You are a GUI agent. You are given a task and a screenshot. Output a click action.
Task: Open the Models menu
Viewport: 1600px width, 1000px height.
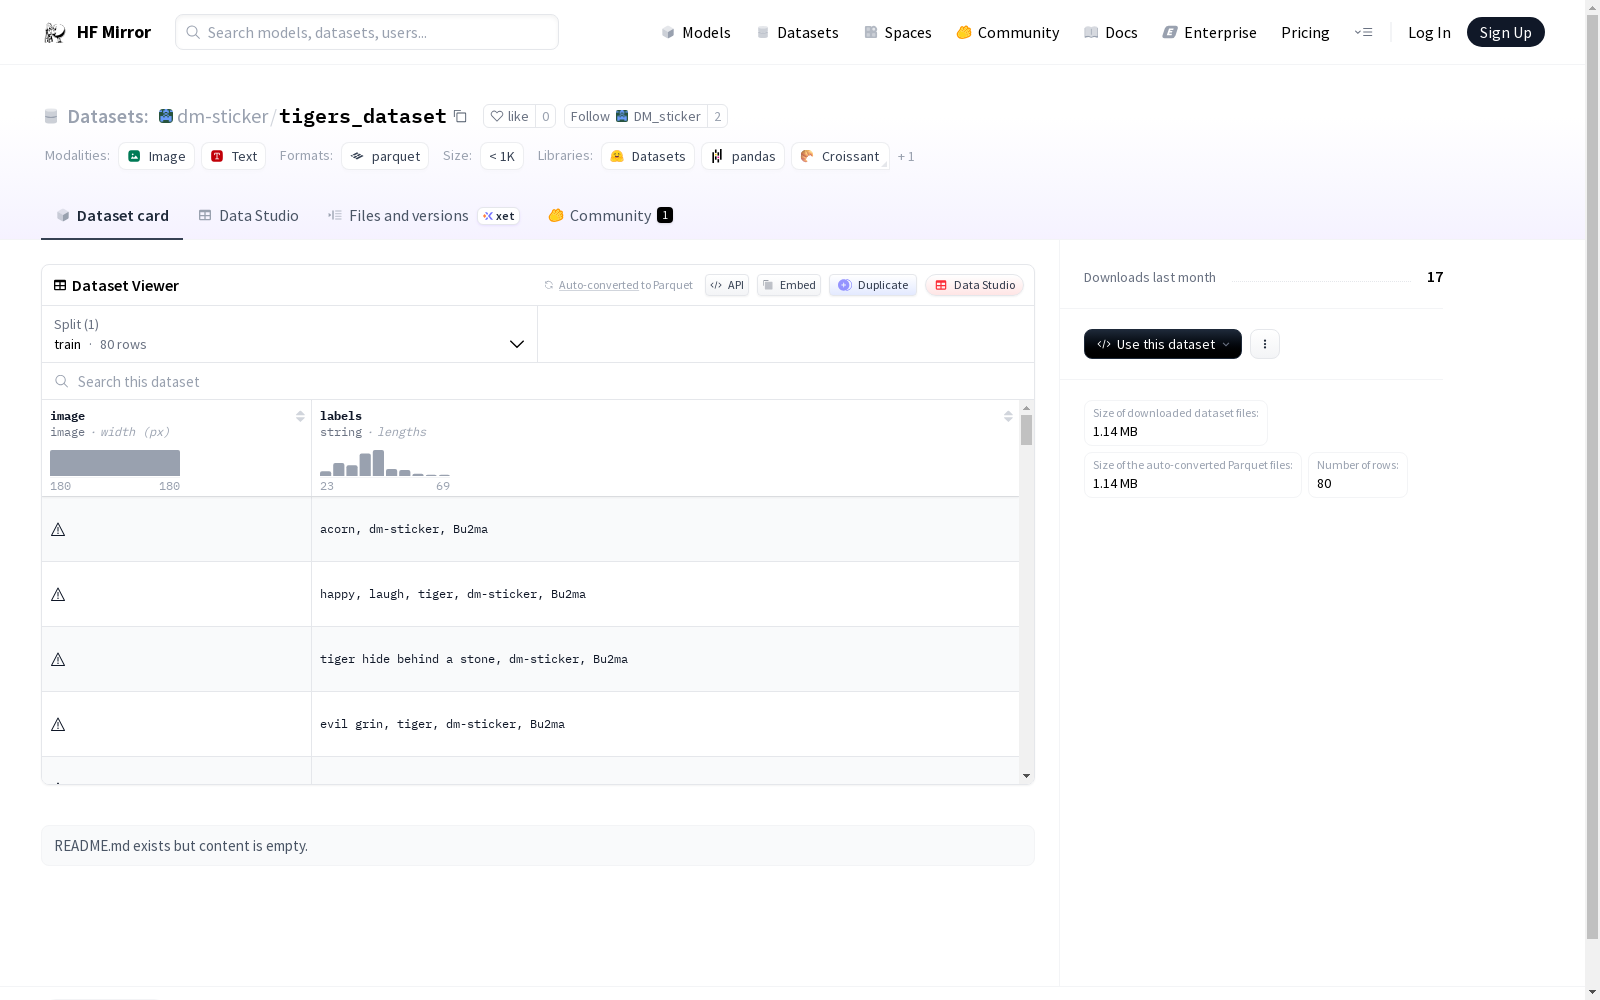pos(696,32)
